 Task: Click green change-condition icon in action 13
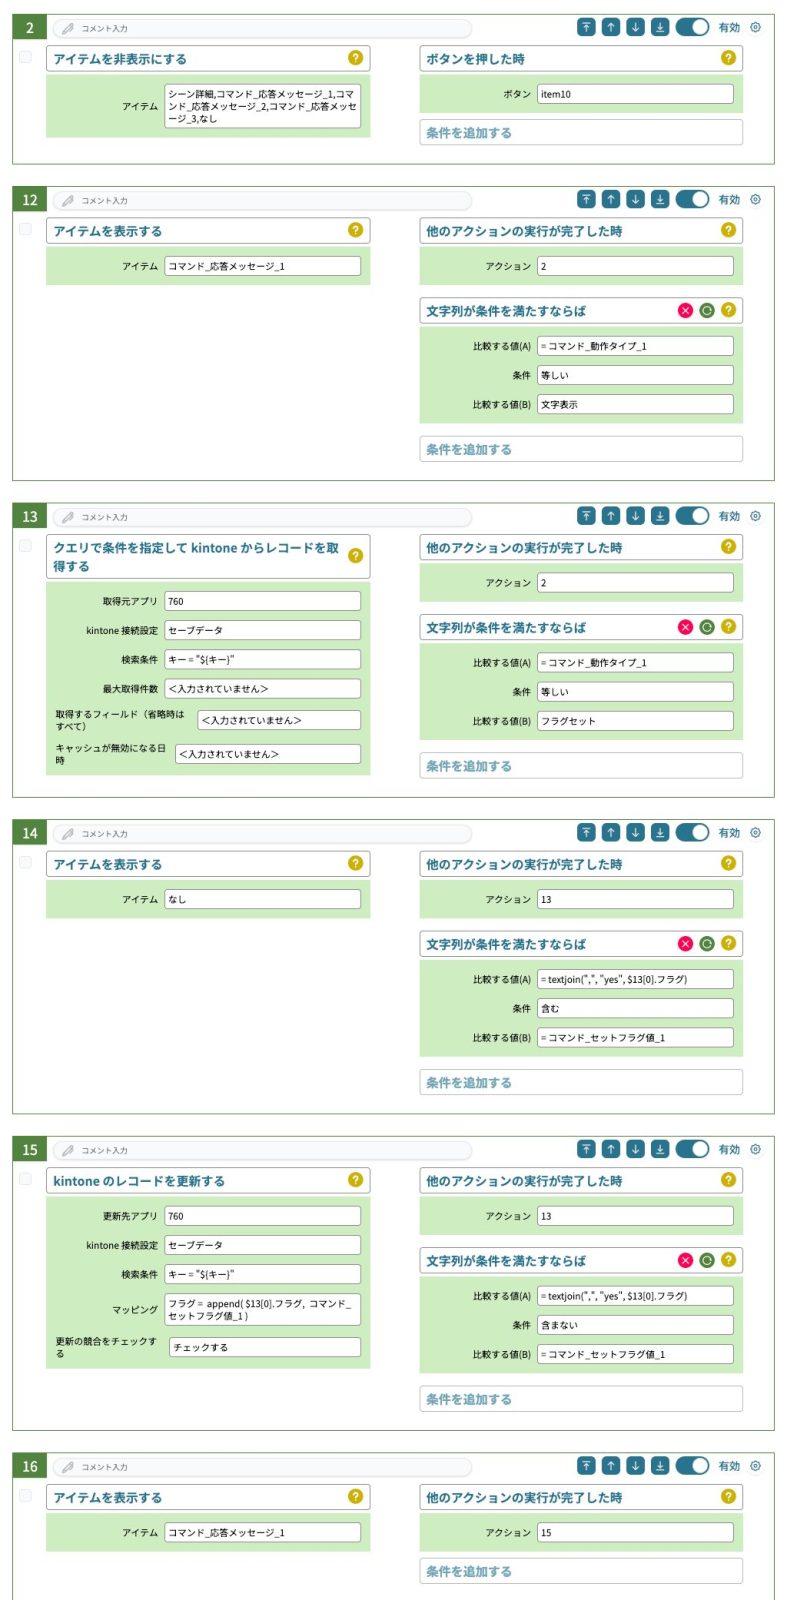pyautogui.click(x=707, y=627)
